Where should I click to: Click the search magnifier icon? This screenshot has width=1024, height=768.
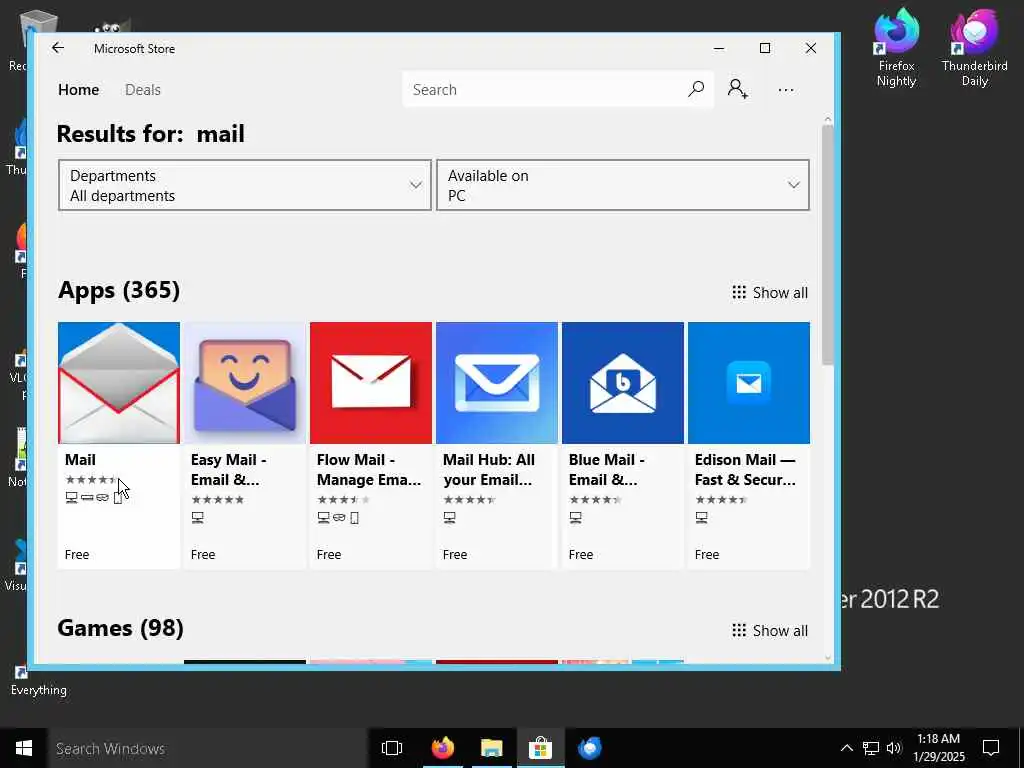pos(696,89)
